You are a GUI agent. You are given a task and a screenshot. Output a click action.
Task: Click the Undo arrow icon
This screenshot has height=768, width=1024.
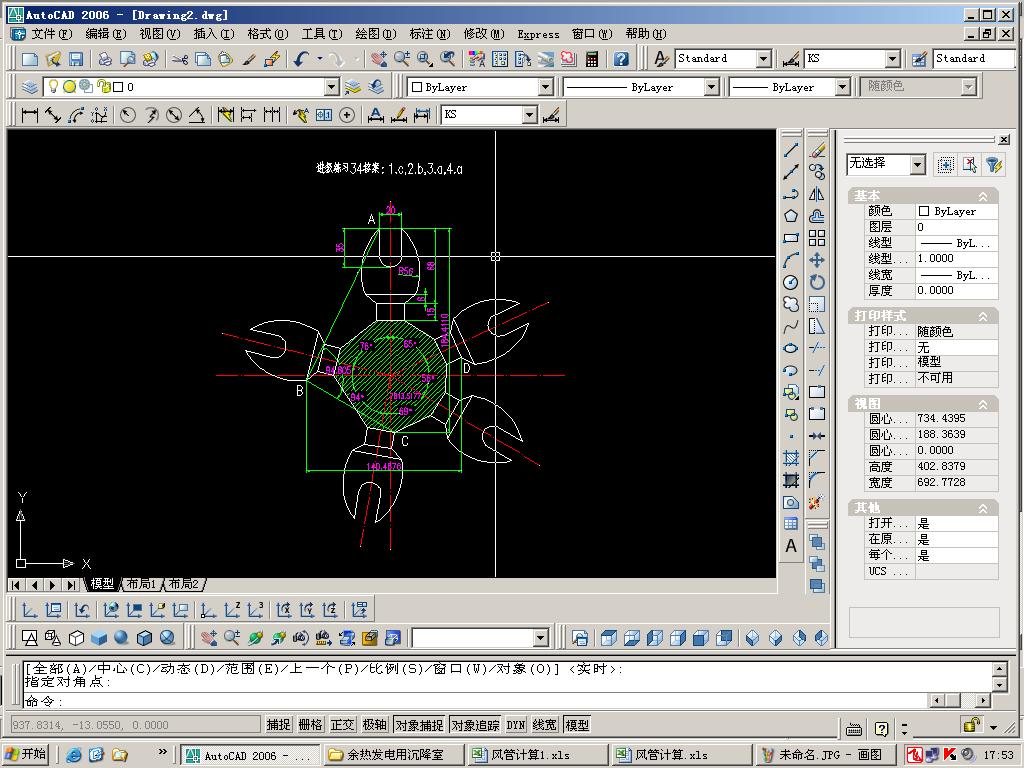coord(301,59)
